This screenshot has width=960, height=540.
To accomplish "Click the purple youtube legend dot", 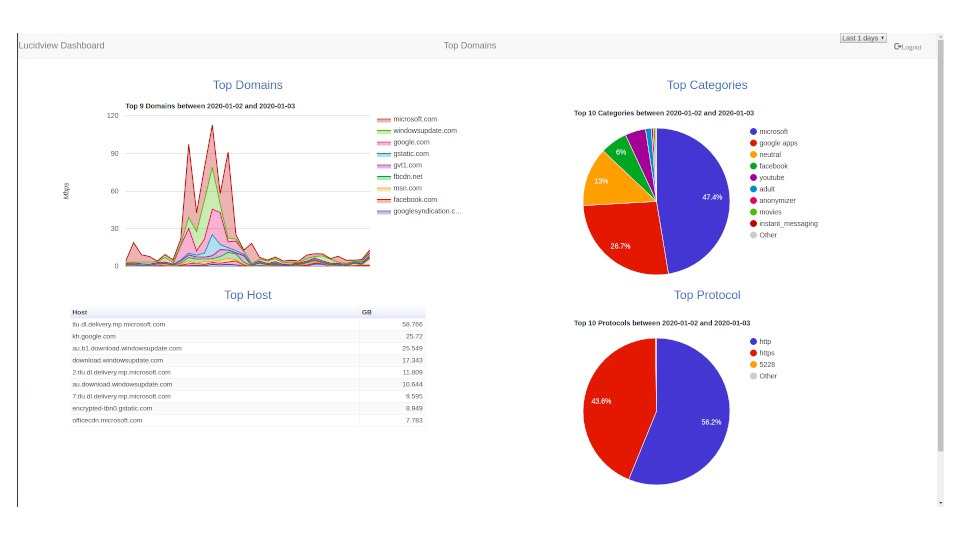I will point(753,177).
